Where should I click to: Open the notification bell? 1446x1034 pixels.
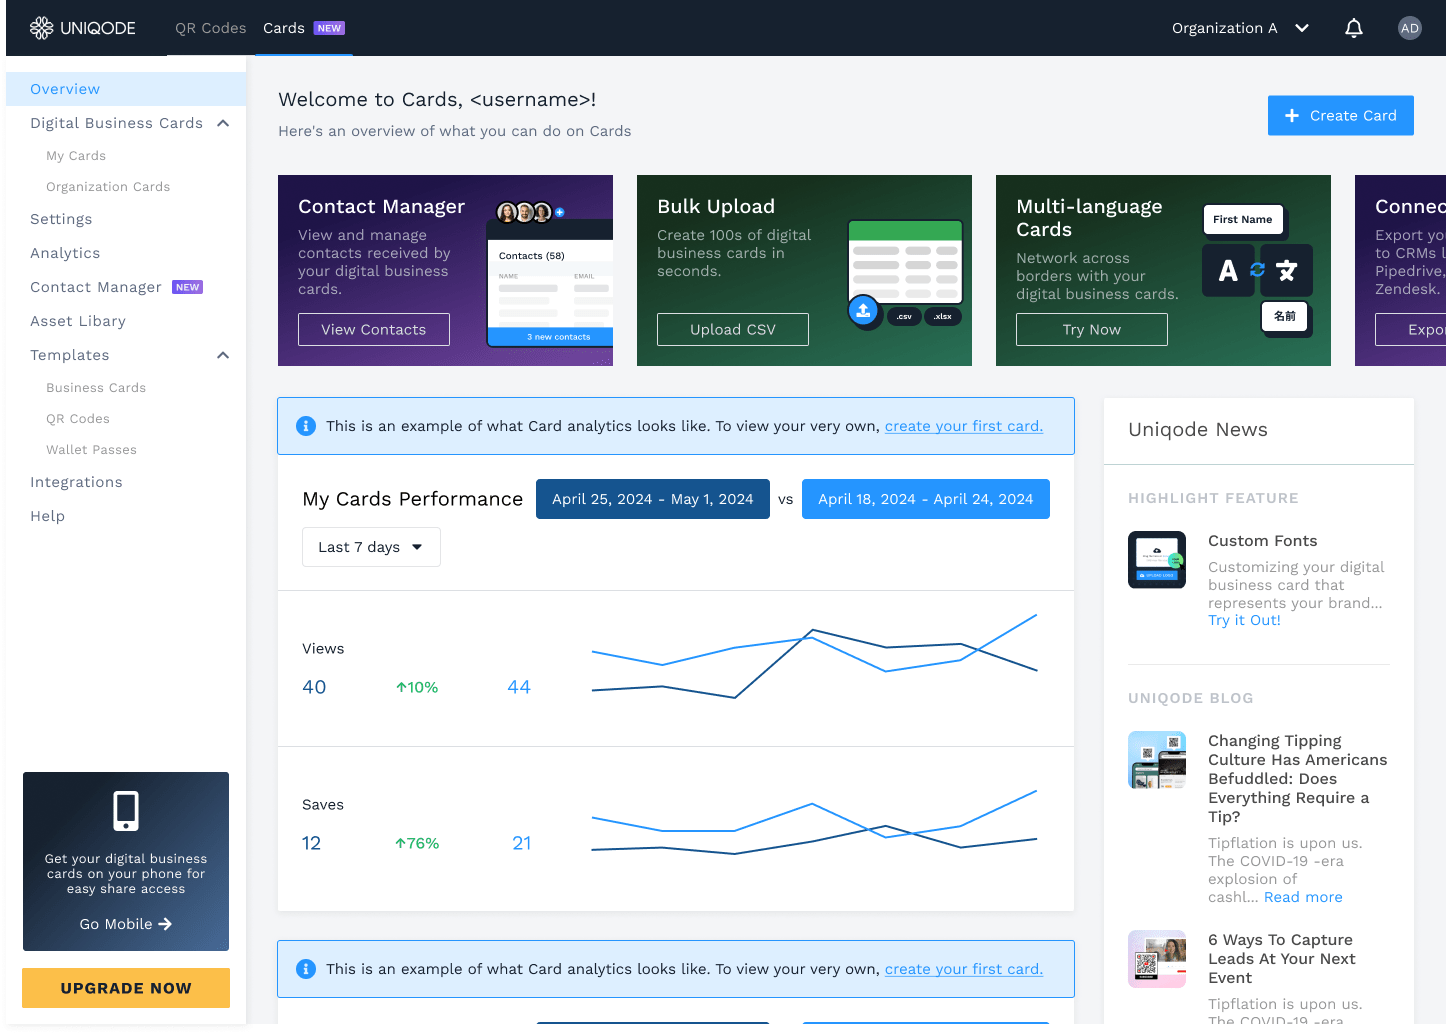coord(1354,28)
